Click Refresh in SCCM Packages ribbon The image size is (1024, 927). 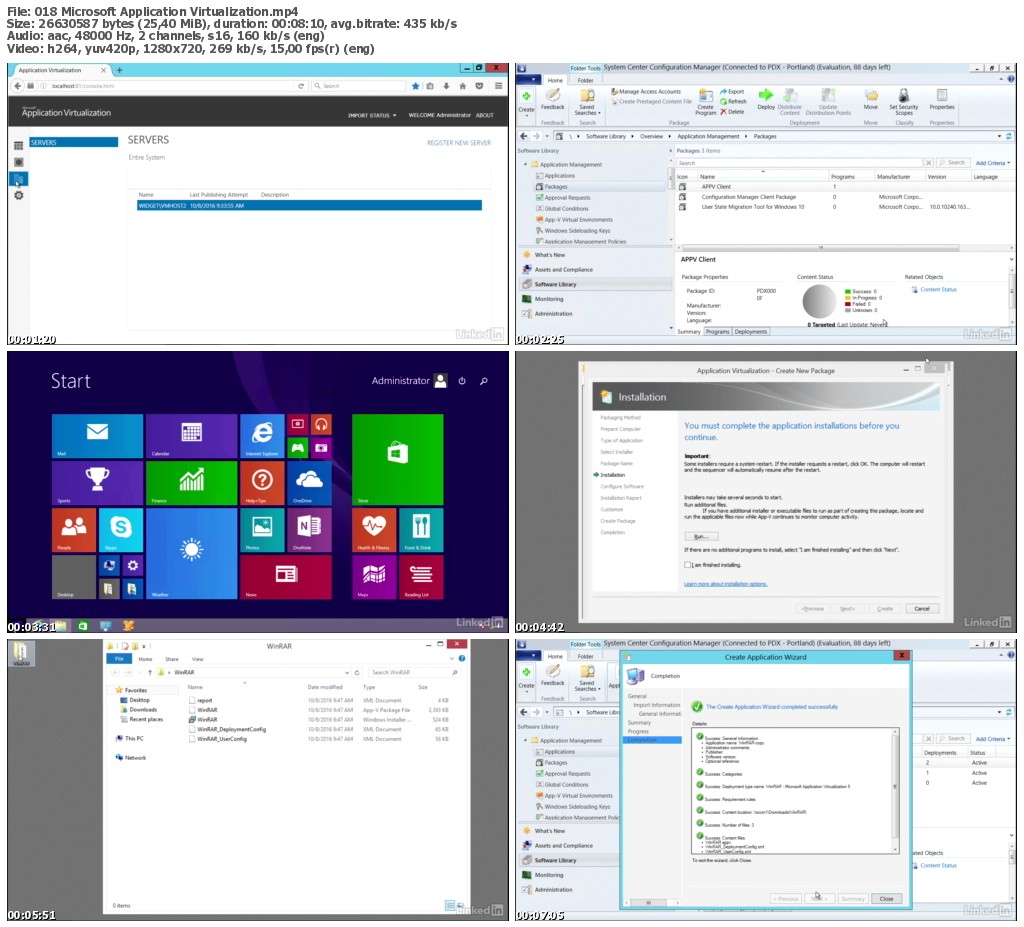pos(733,102)
